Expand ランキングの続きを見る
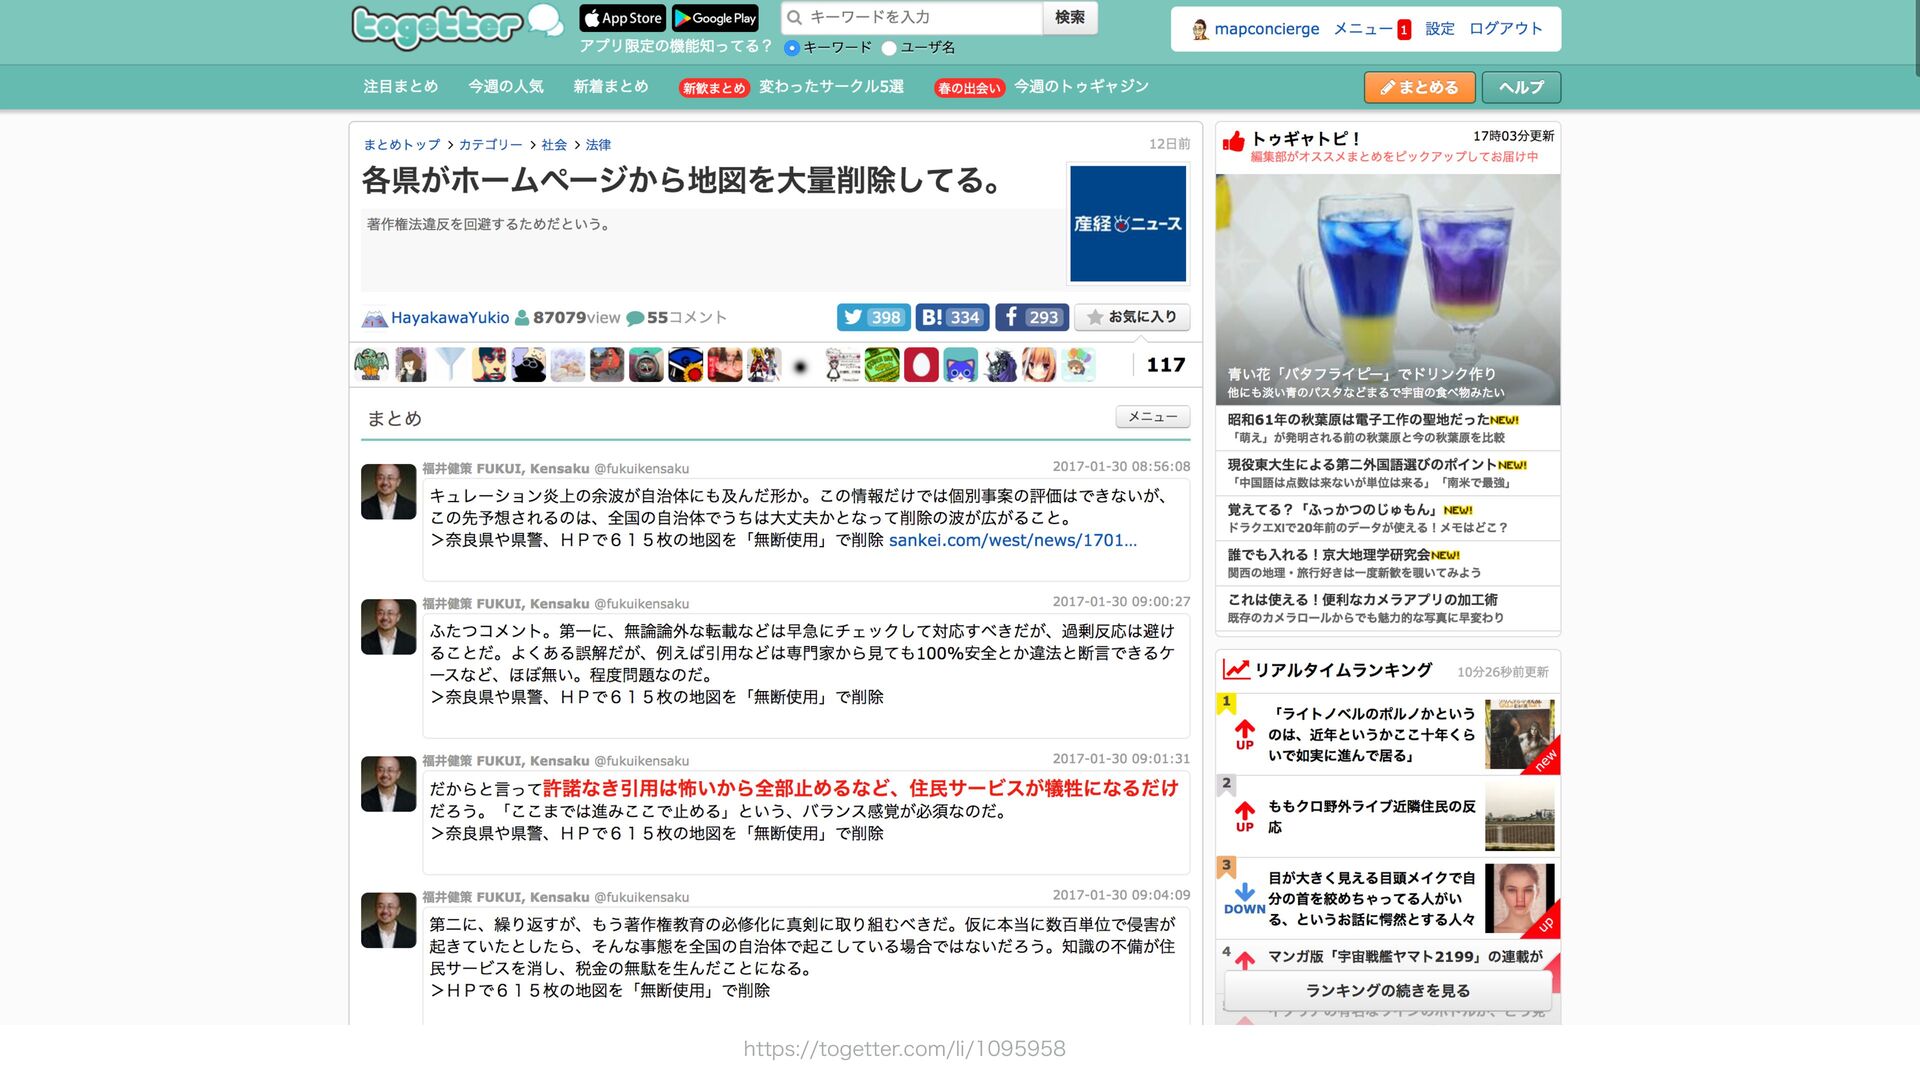Screen dimensions: 1920x1080 [1387, 991]
